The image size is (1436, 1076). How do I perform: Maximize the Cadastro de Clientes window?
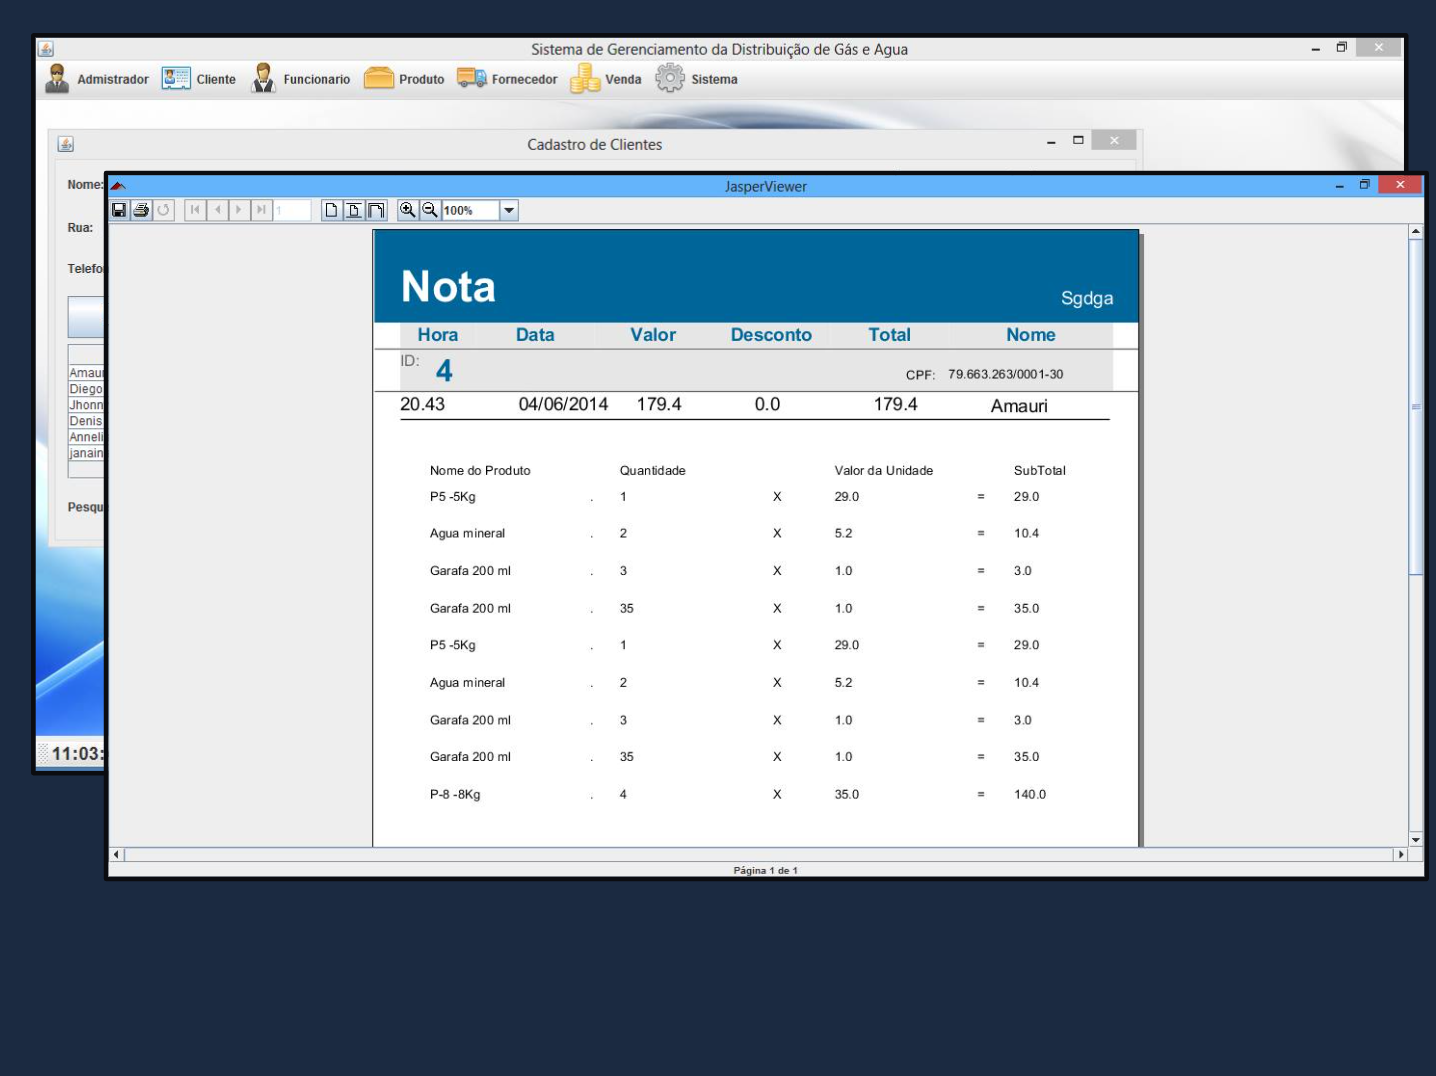coord(1078,141)
